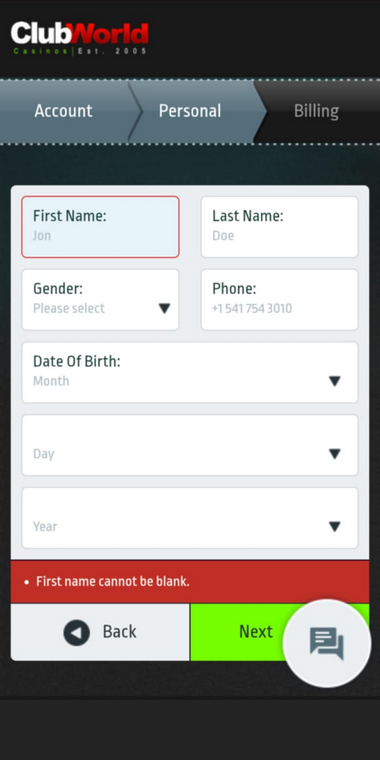Click the Back button label

point(120,632)
